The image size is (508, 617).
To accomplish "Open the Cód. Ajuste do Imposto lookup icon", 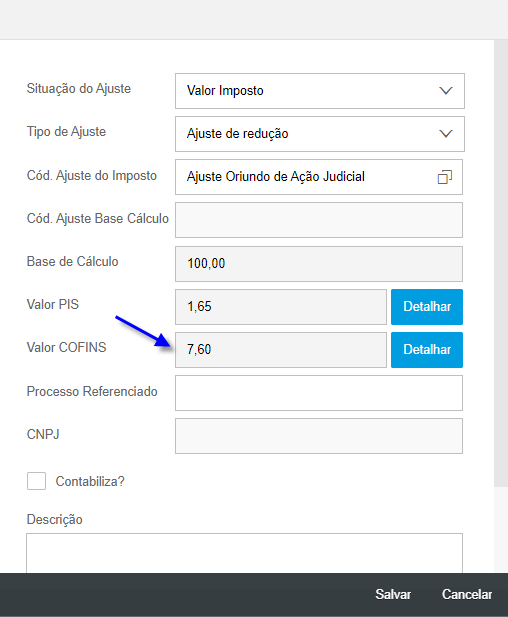I will 445,177.
